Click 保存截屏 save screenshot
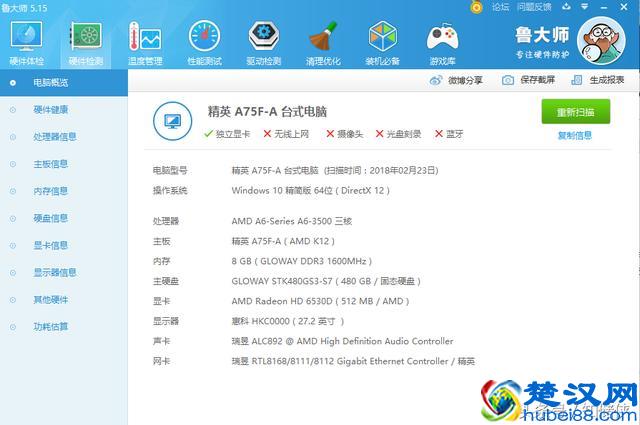The image size is (640, 425). (528, 80)
